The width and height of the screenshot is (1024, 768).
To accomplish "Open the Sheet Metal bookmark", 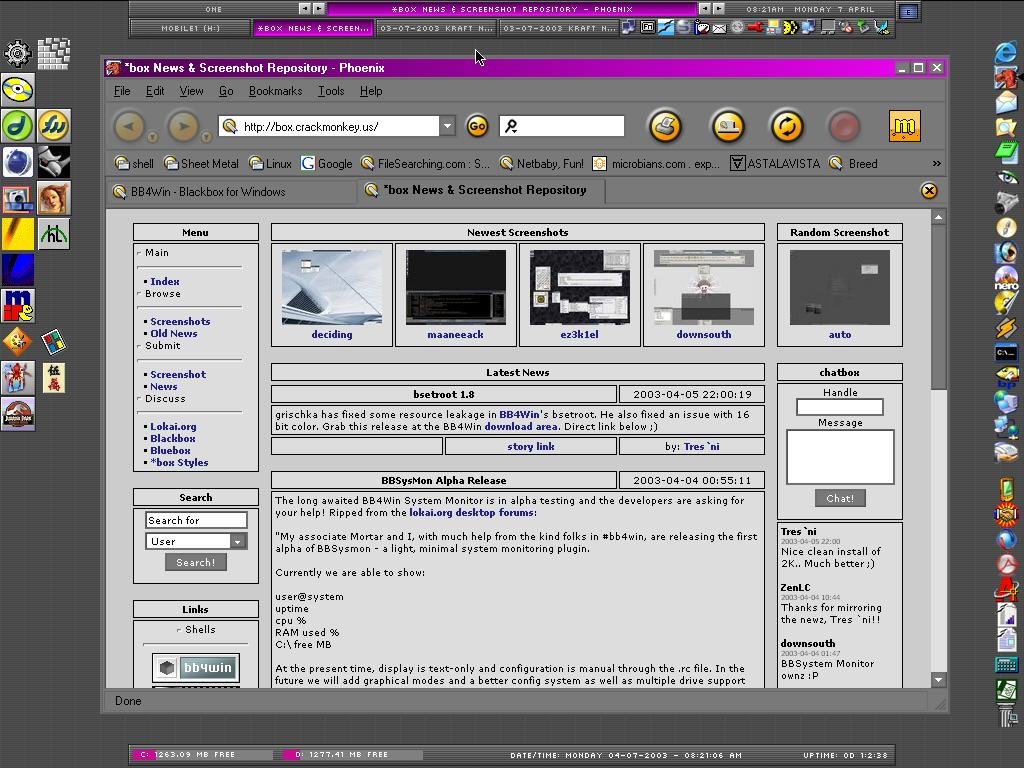I will (x=201, y=163).
